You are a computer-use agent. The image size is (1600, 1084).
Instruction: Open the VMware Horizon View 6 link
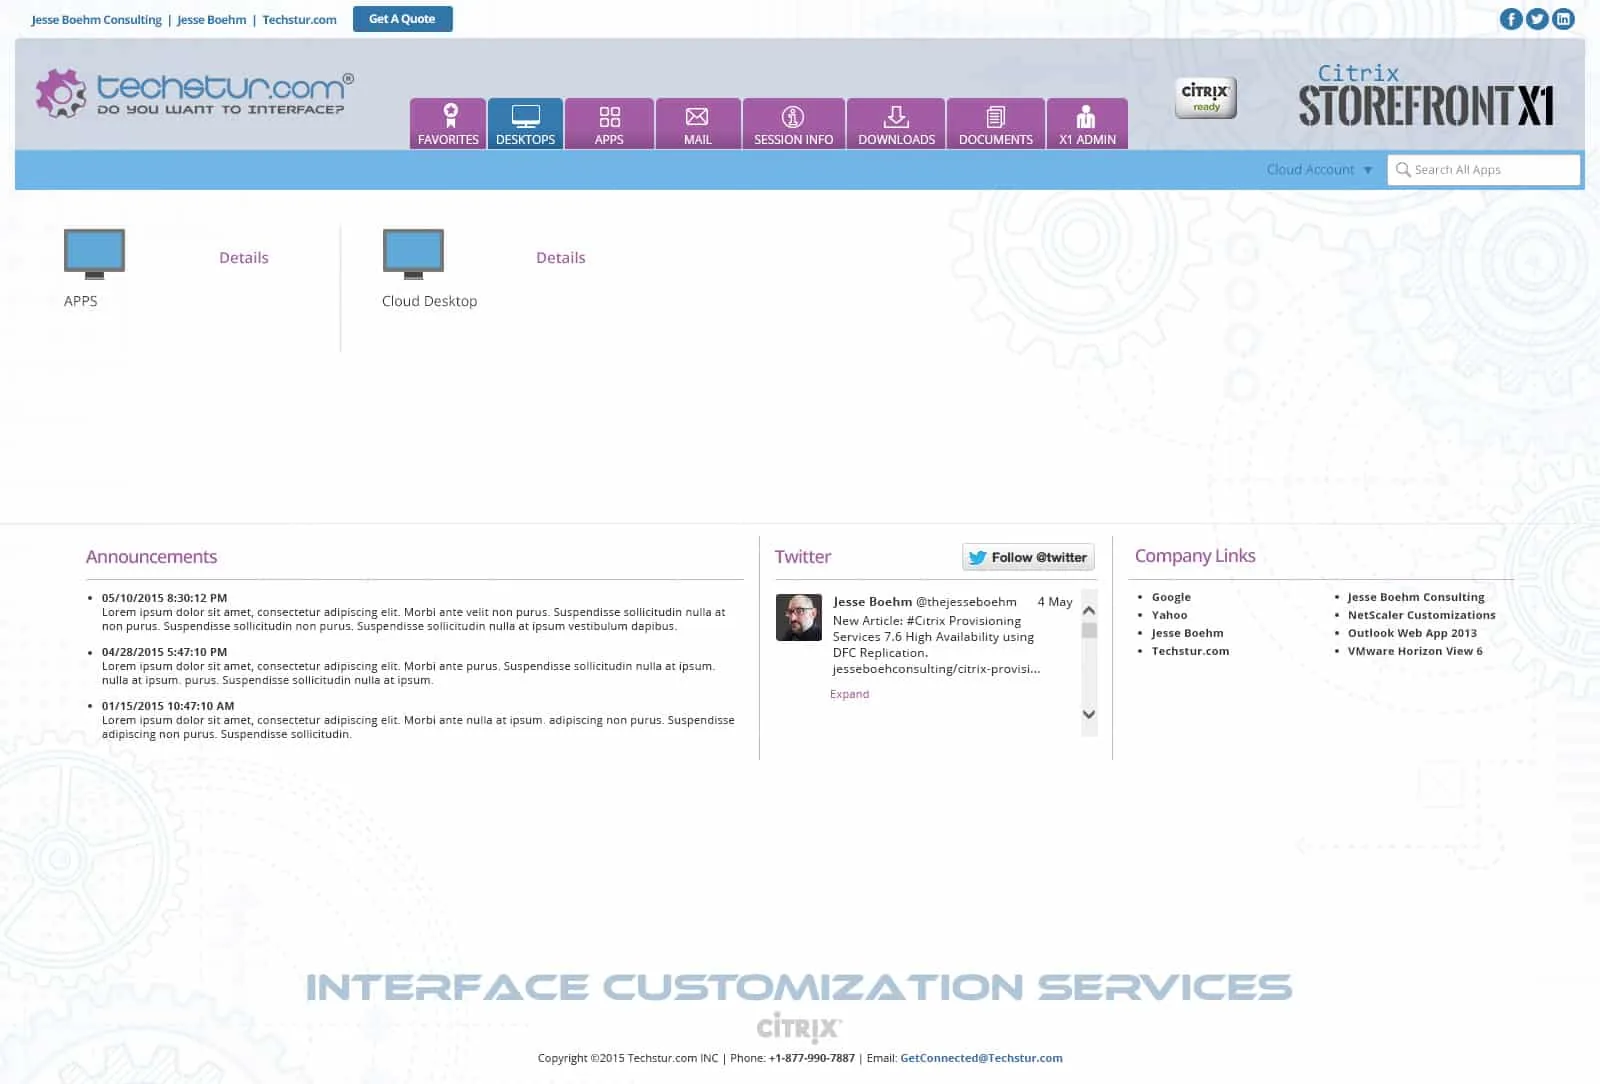coord(1415,651)
